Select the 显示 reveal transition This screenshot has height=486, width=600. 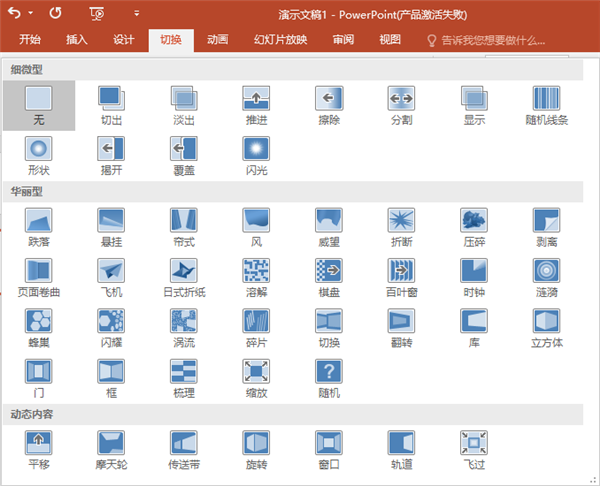pos(474,105)
